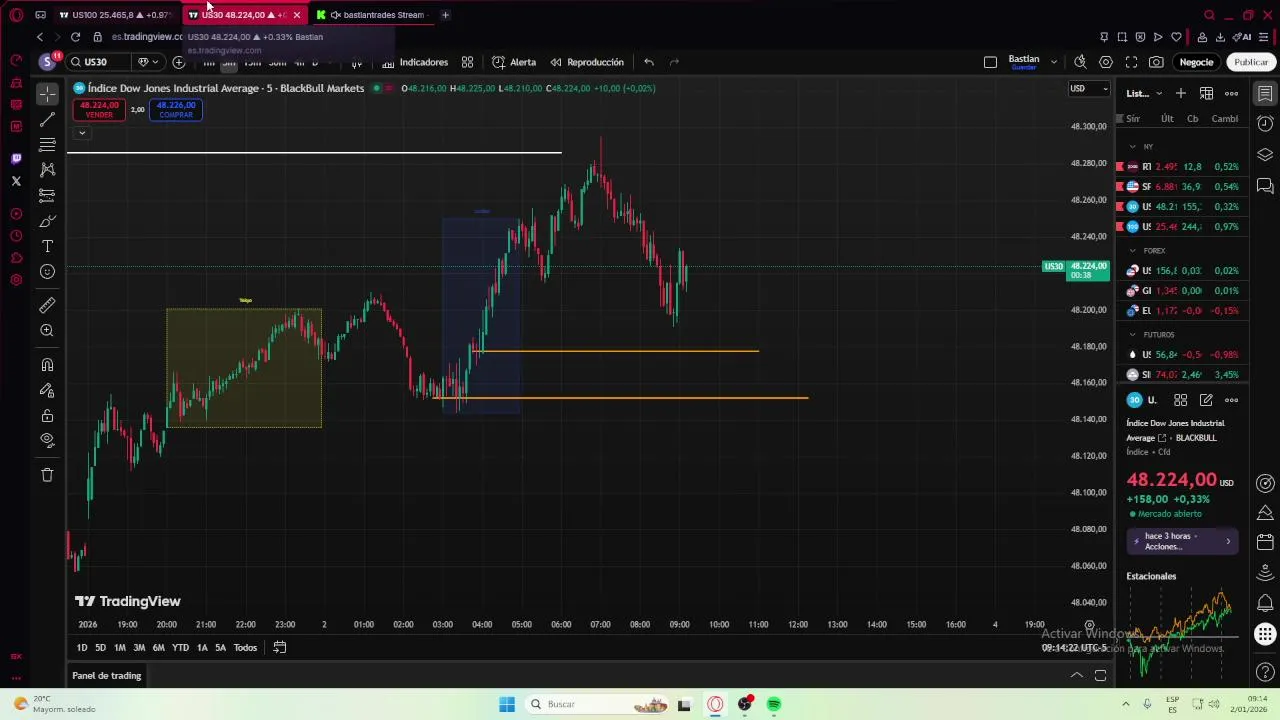Open the emoji icons tool

coord(47,272)
